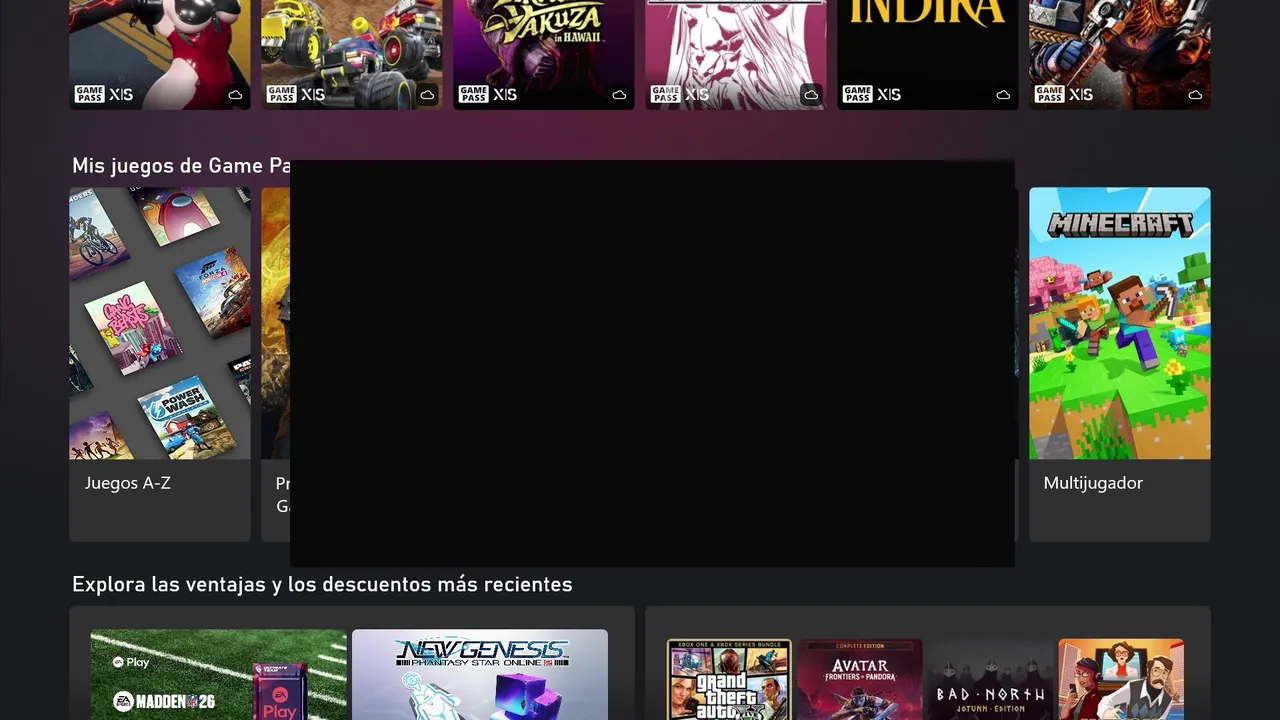The image size is (1280, 720).
Task: Click the X|S badge on the red-dress character tile
Action: coord(121,94)
